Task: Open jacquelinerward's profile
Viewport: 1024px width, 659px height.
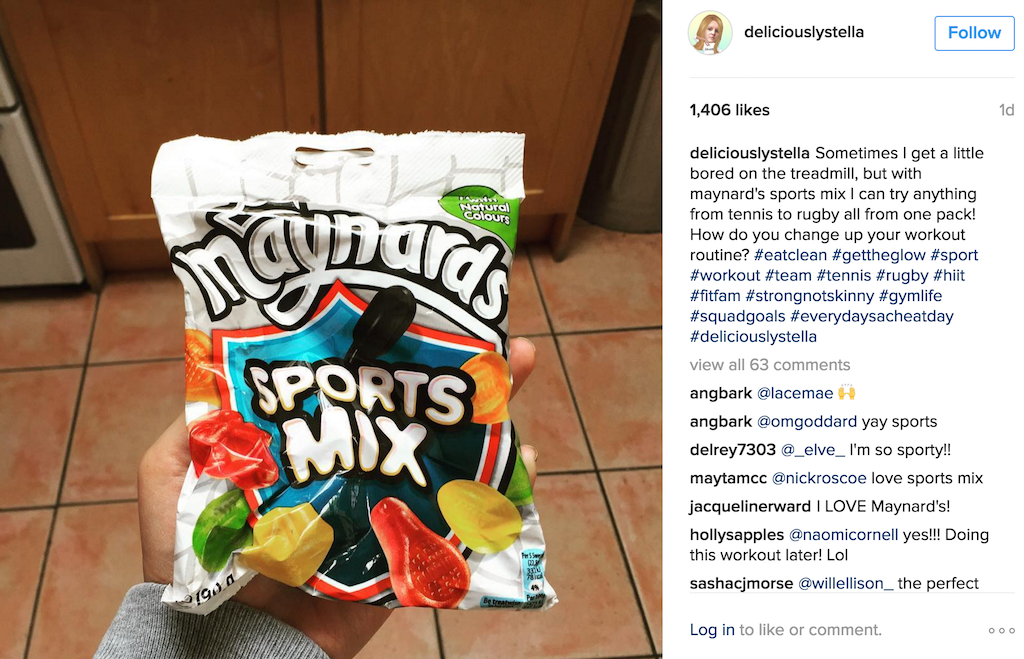Action: click(750, 506)
